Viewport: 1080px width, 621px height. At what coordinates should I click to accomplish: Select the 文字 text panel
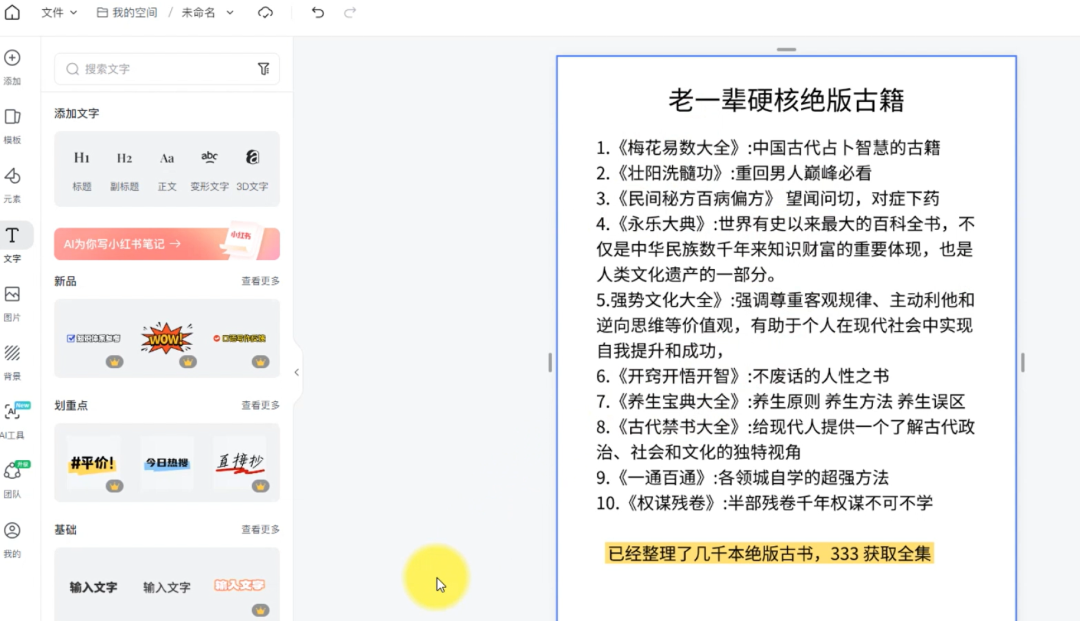click(12, 244)
